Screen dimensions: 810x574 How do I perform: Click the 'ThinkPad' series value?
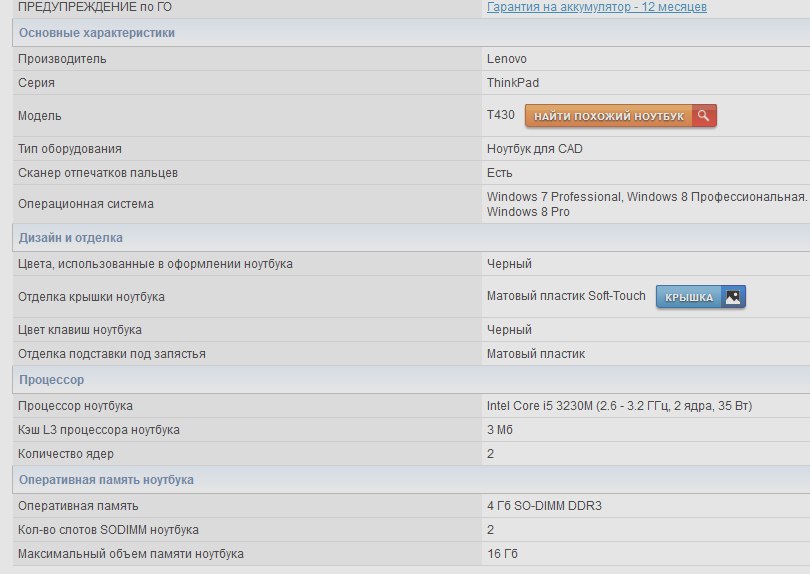click(x=512, y=83)
